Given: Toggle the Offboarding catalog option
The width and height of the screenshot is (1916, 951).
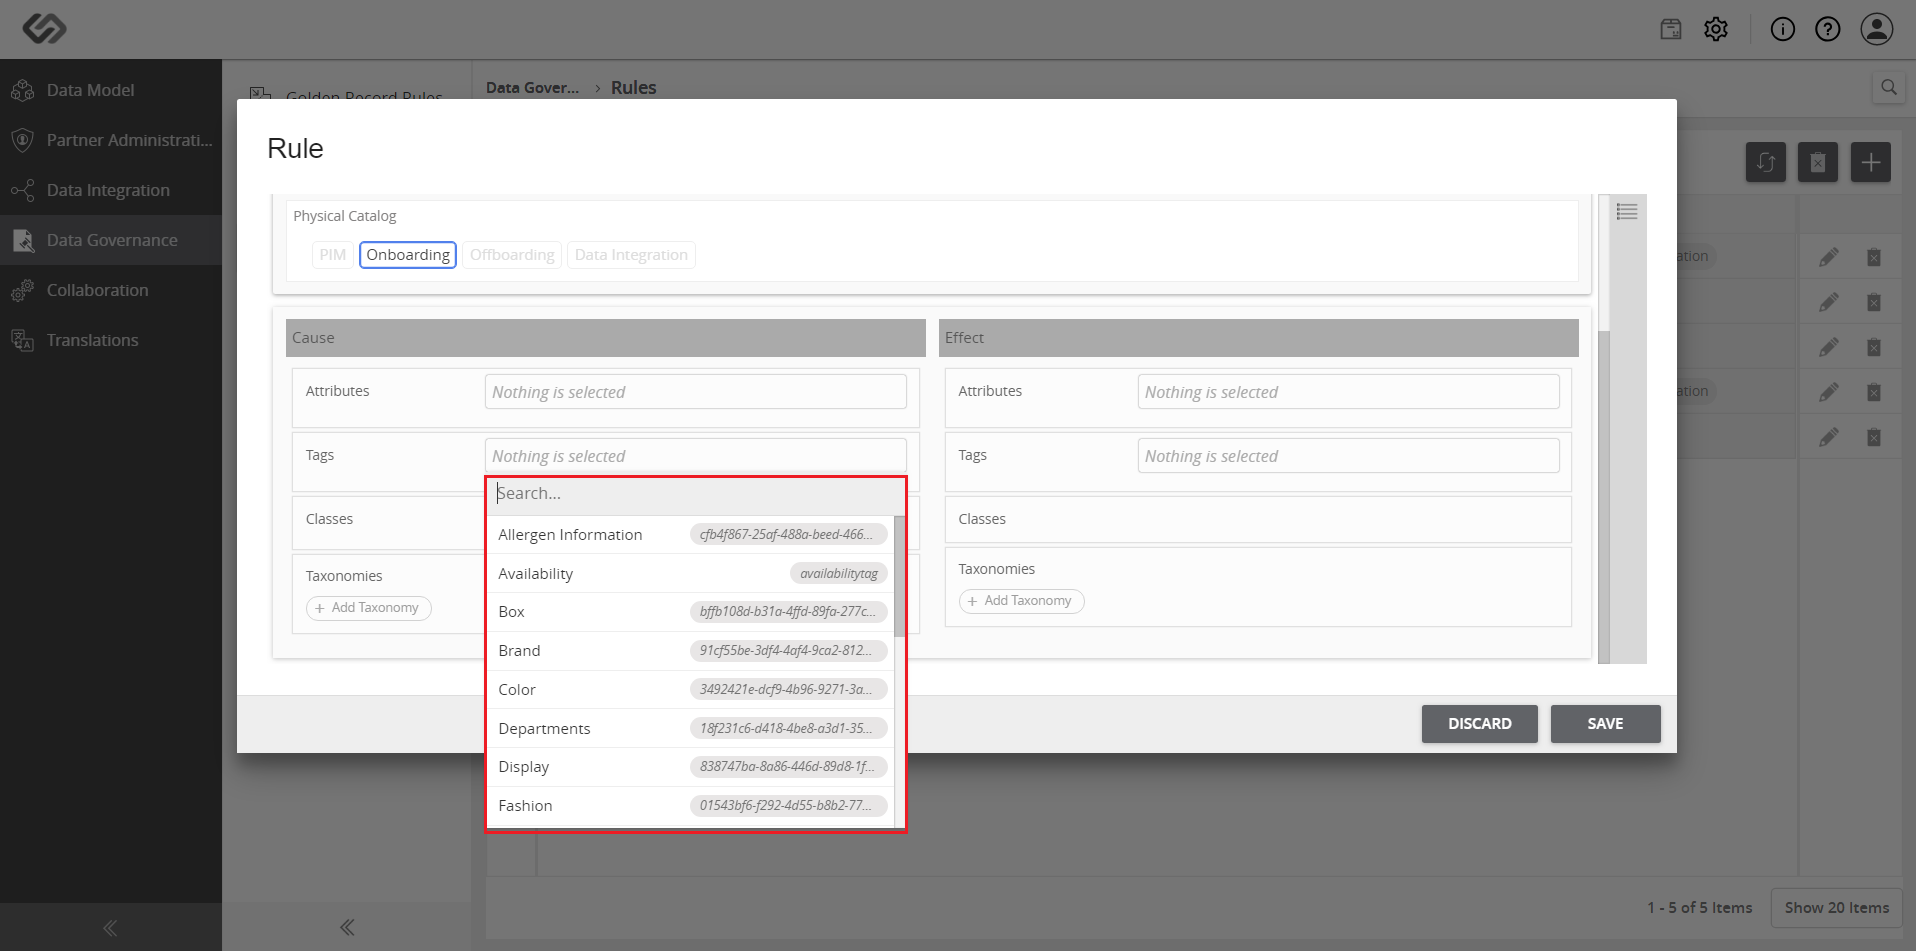Looking at the screenshot, I should [x=512, y=255].
